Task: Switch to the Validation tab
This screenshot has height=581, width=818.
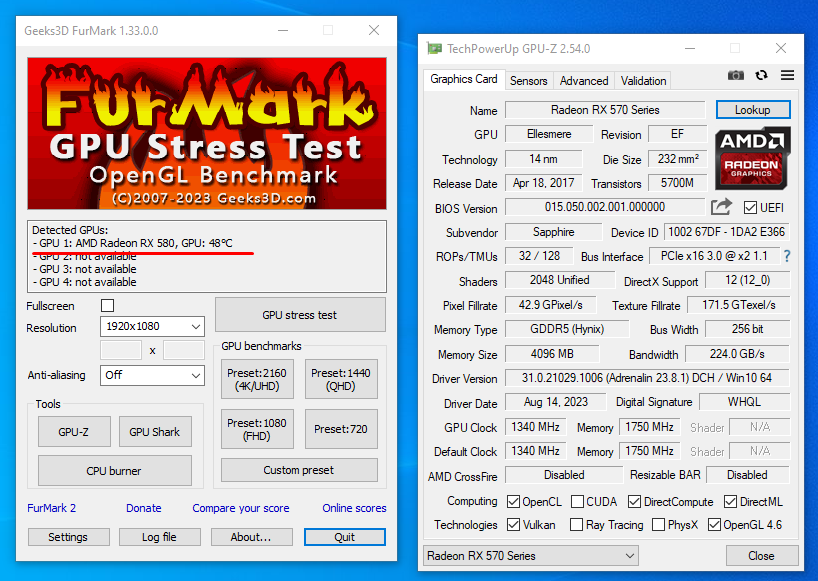Action: point(643,81)
